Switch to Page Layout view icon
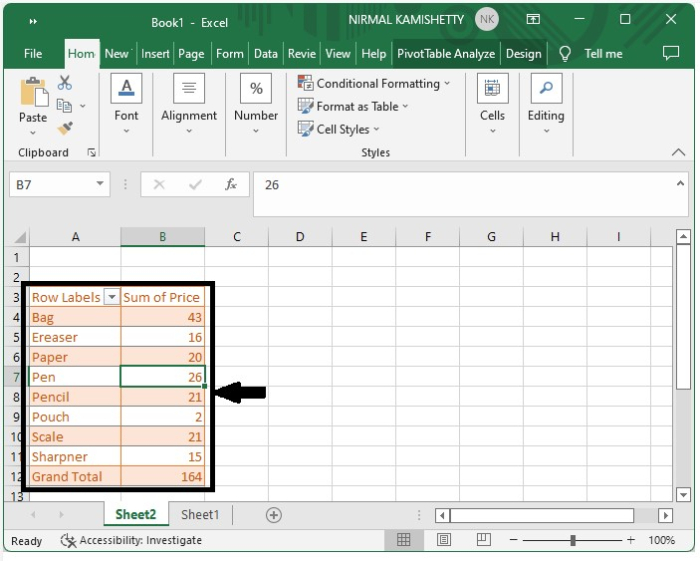The width and height of the screenshot is (700, 561). point(444,540)
